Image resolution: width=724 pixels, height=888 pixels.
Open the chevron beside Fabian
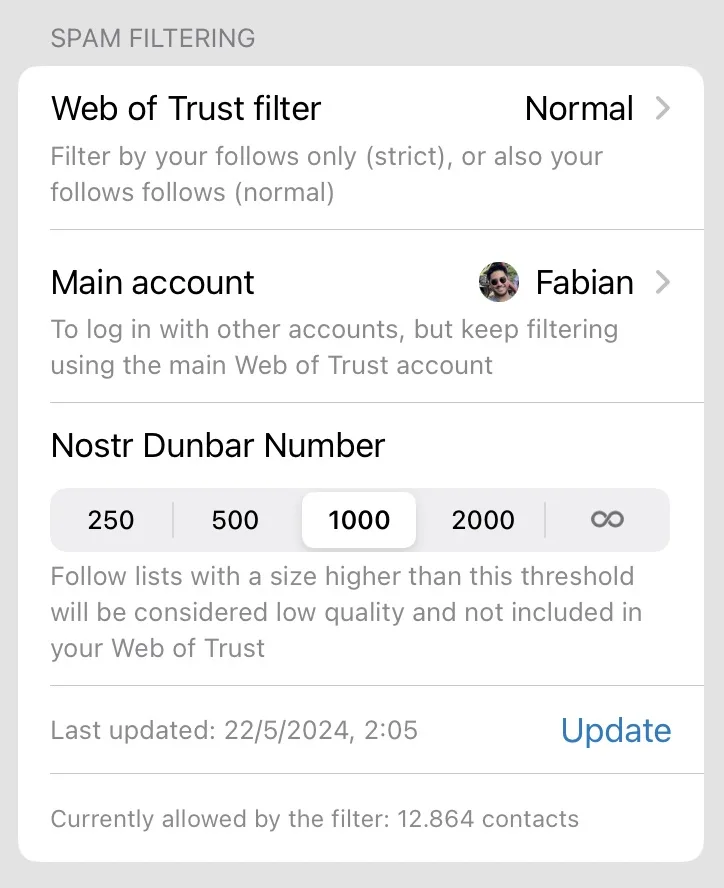coord(662,283)
